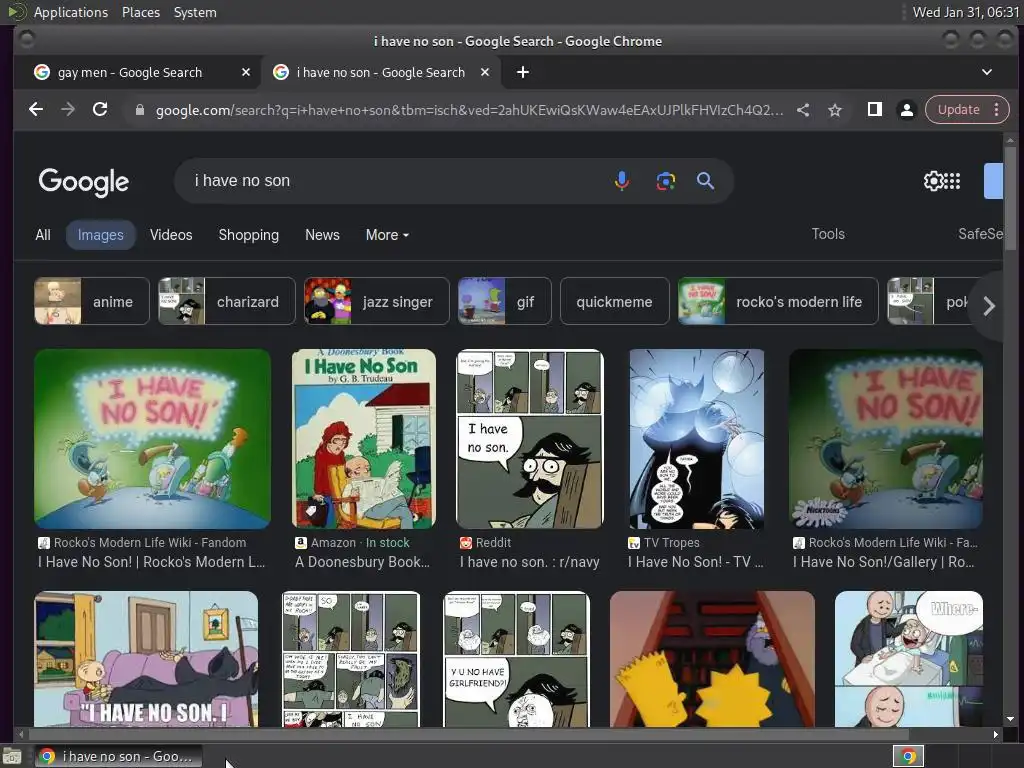
Task: Open 'I Have No Son! - TV' link
Action: pos(696,562)
